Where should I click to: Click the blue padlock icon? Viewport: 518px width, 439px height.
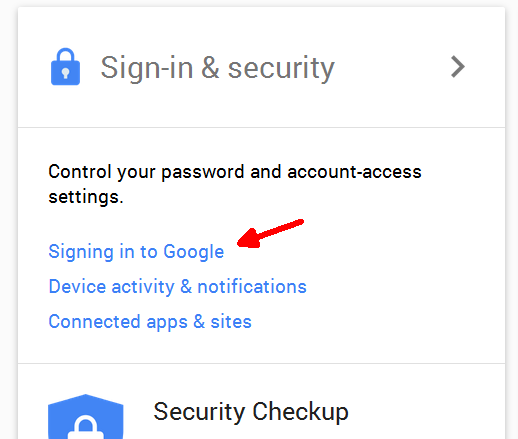(65, 67)
